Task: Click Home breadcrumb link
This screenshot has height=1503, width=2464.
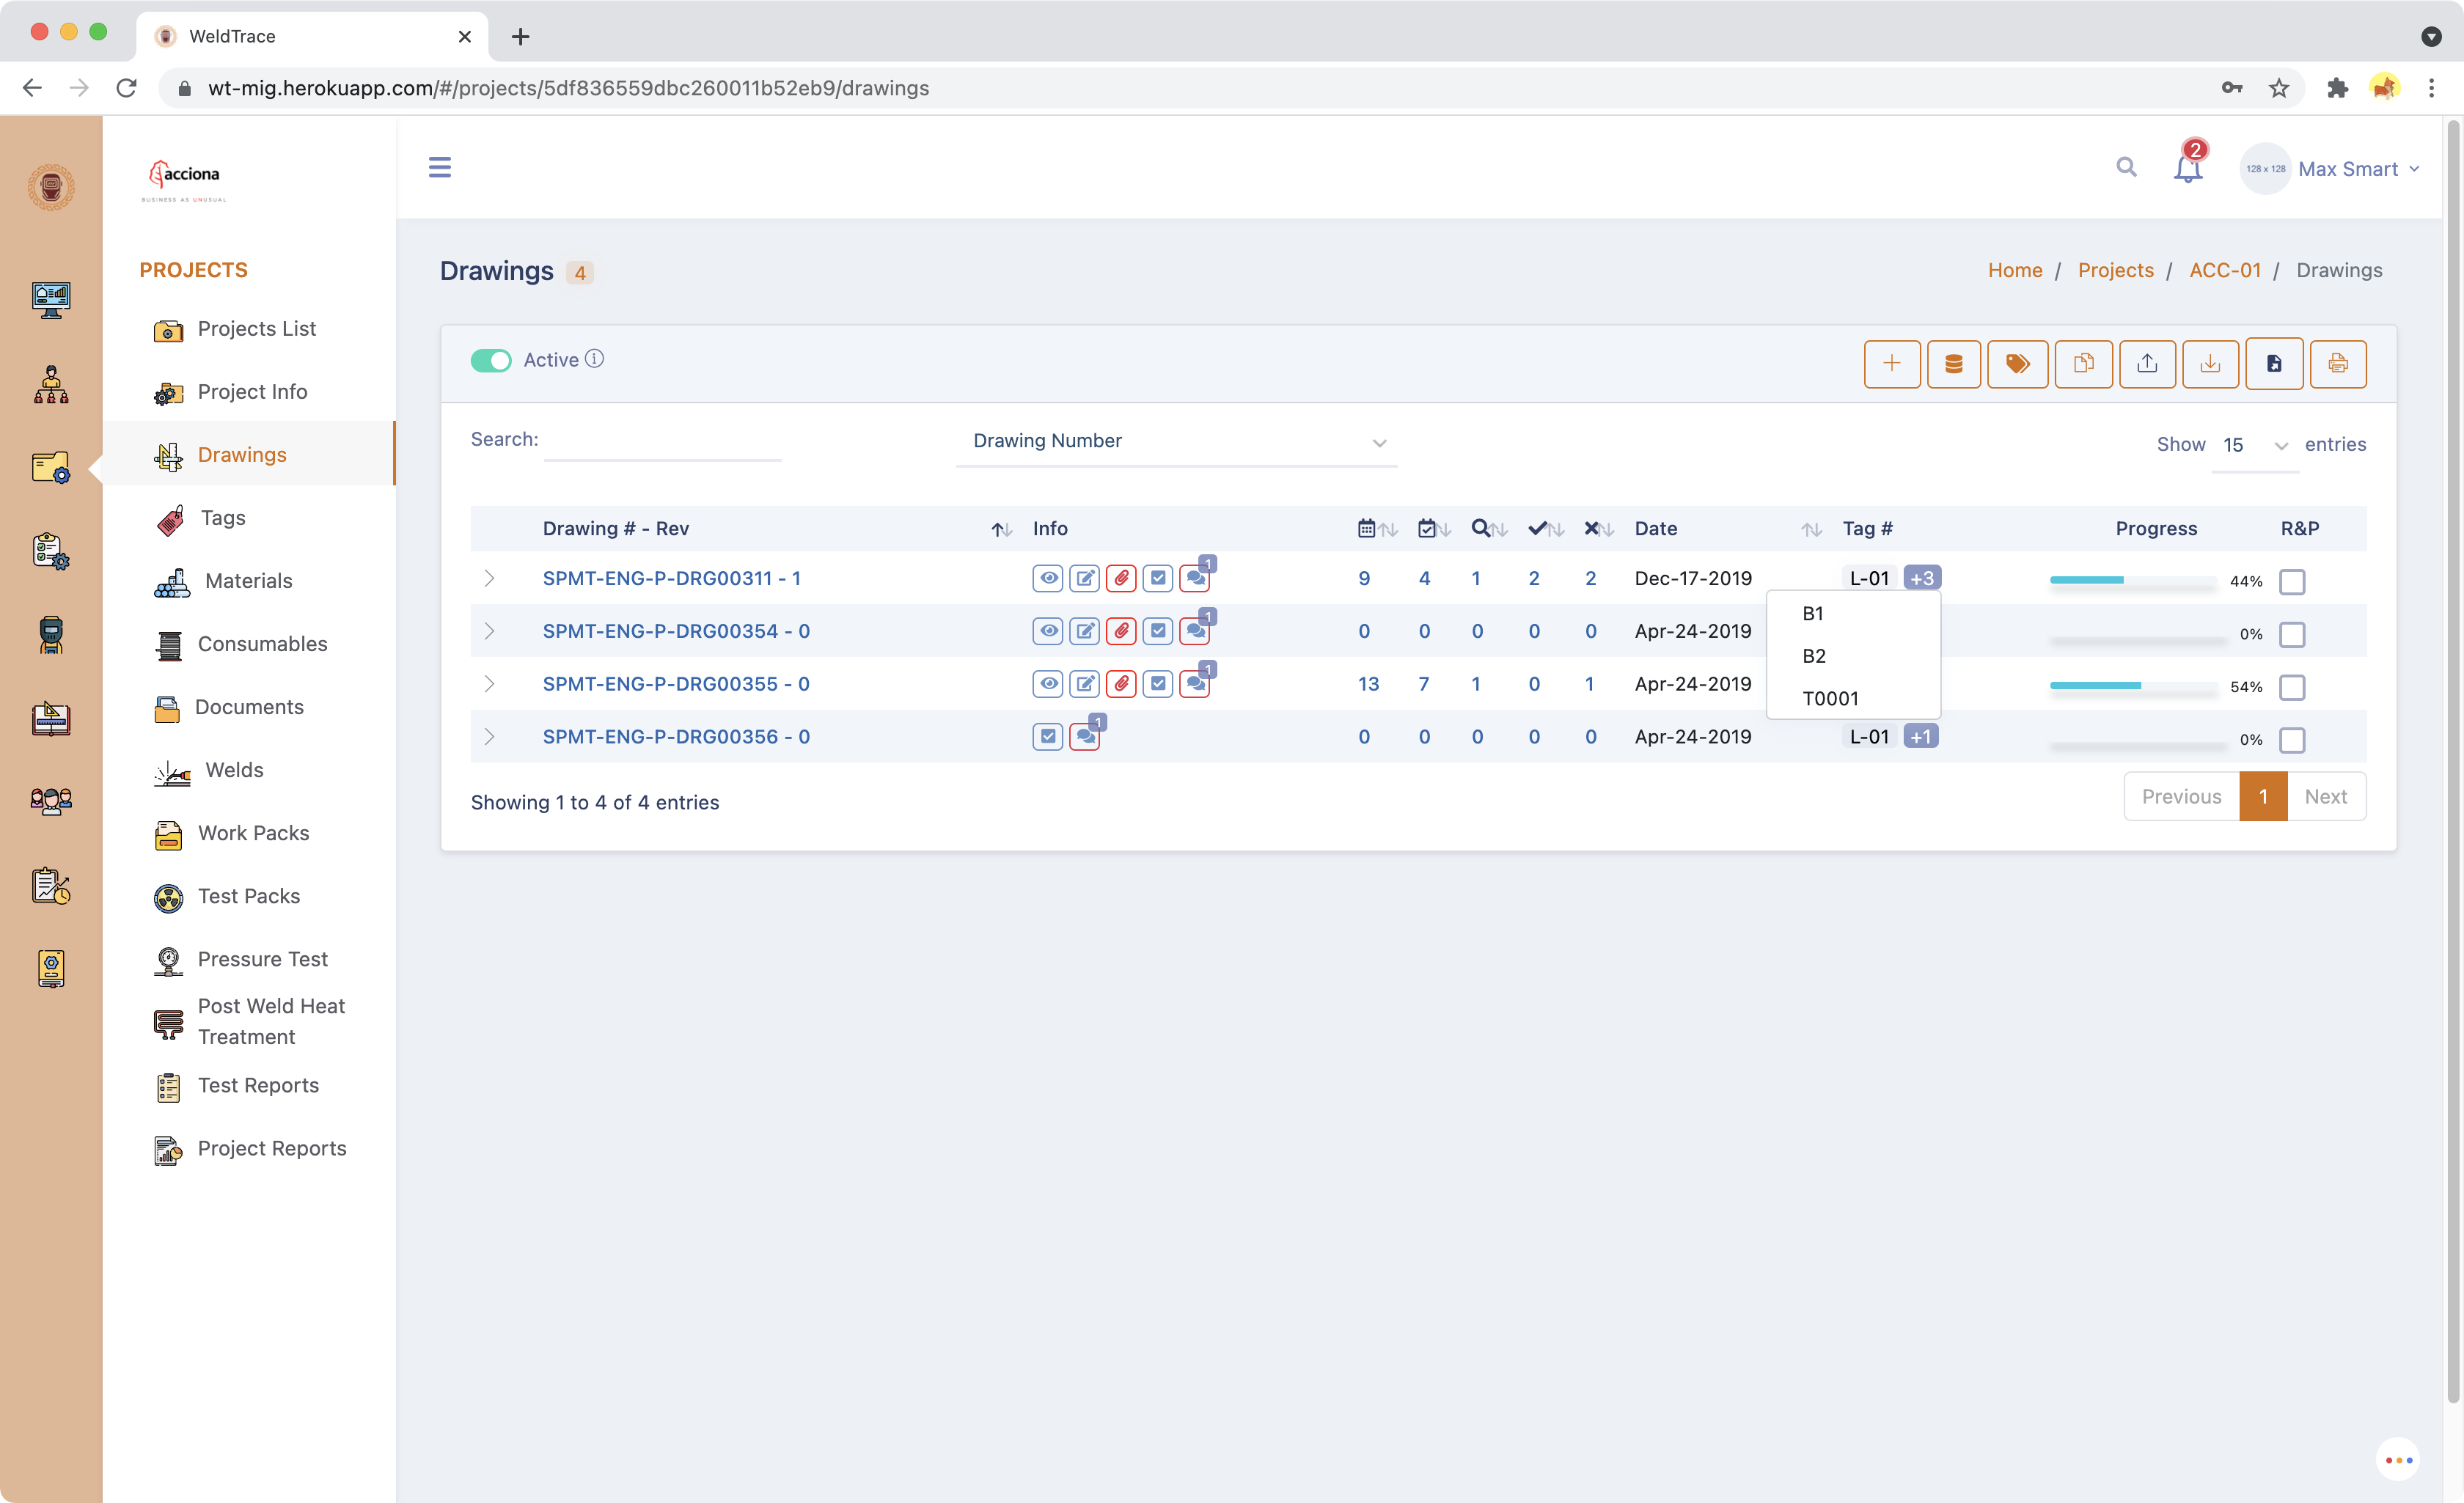Action: (x=2014, y=270)
